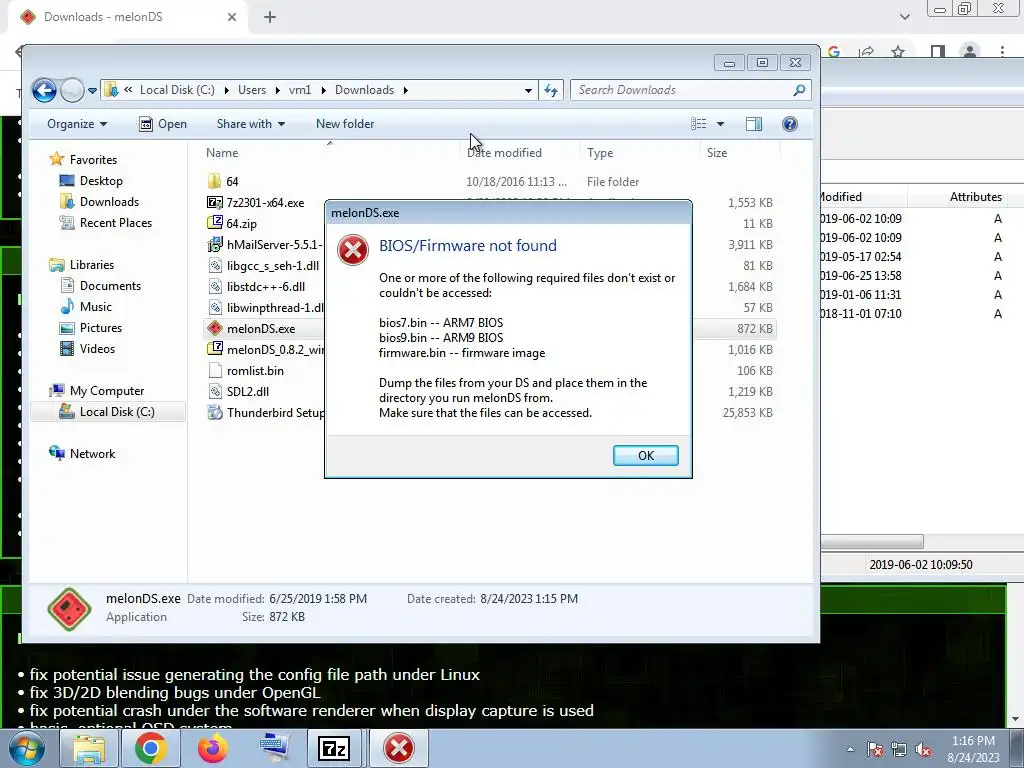Open Explorer help icon
This screenshot has height=768, width=1024.
tap(790, 124)
